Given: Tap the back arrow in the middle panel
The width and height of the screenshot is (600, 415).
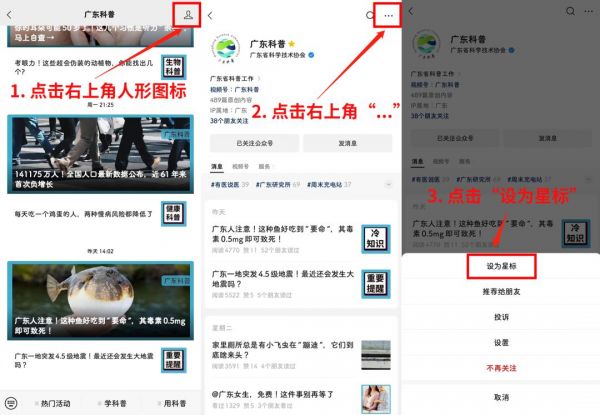Looking at the screenshot, I should [210, 16].
